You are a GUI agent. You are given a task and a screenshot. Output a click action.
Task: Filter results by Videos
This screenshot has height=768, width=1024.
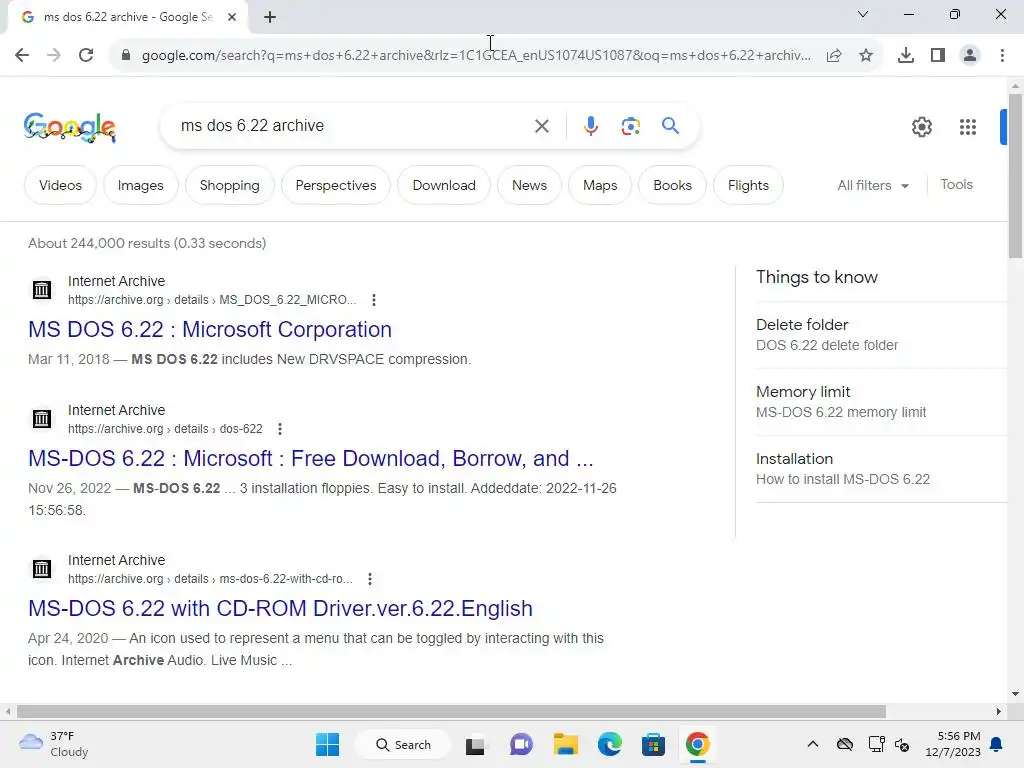click(60, 185)
